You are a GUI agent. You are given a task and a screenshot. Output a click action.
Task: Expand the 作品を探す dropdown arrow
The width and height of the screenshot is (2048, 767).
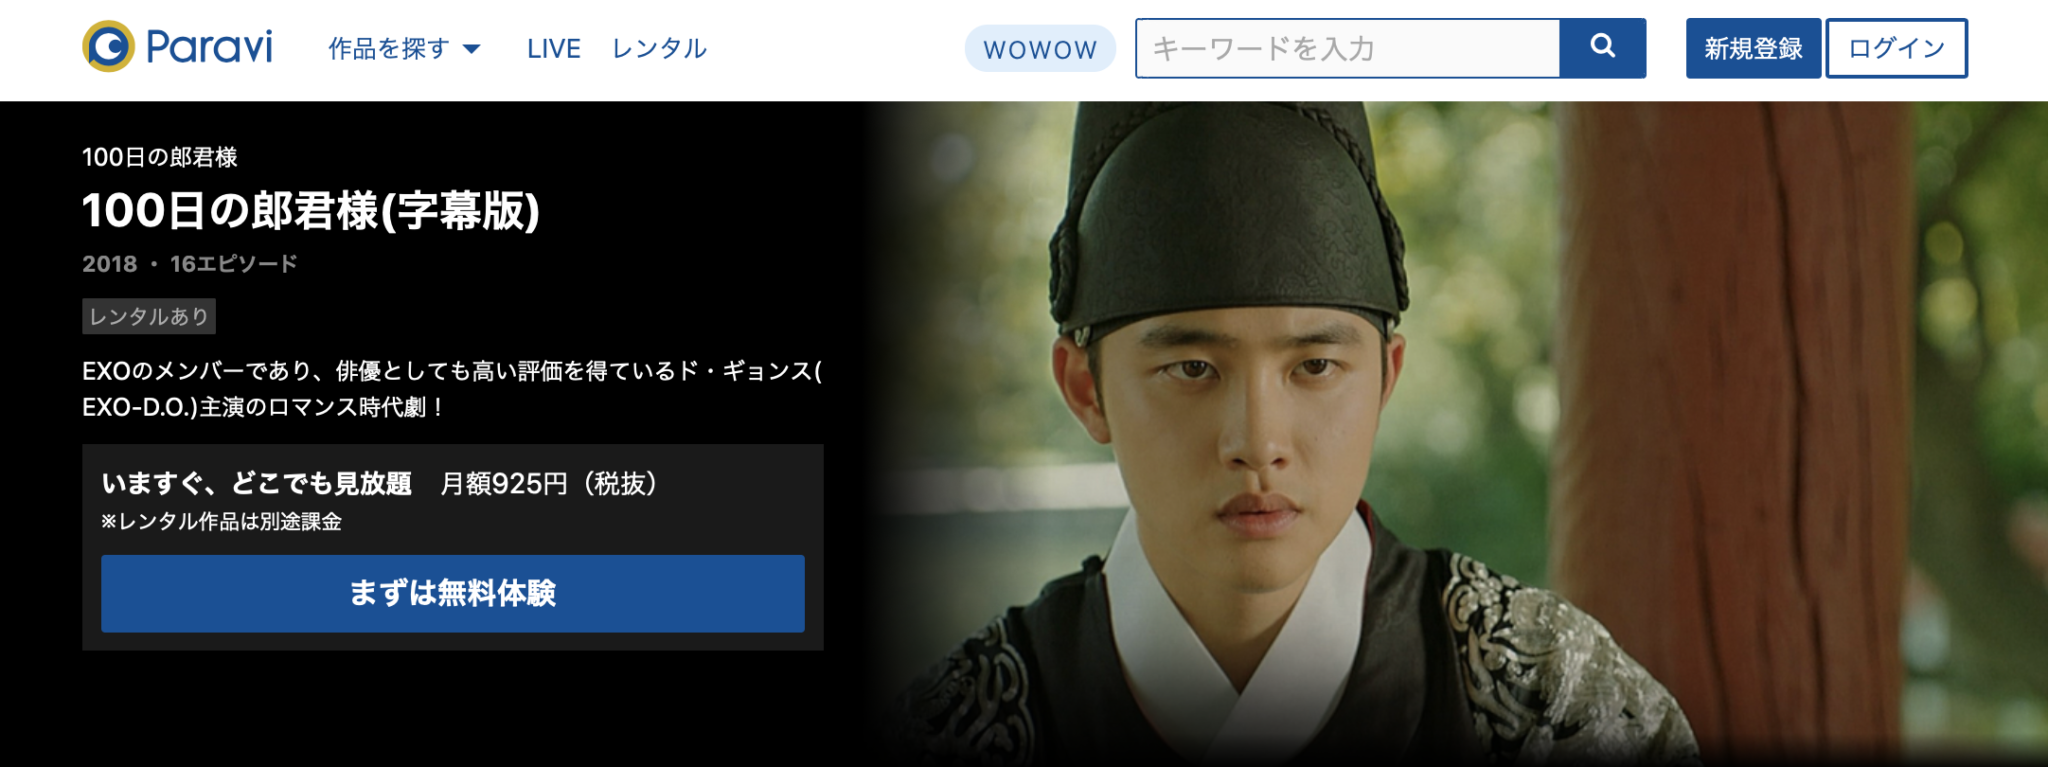pyautogui.click(x=472, y=49)
